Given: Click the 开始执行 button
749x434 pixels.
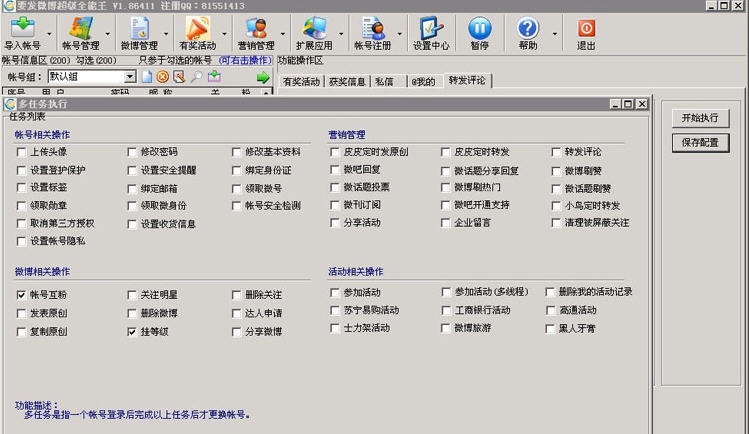Looking at the screenshot, I should tap(700, 118).
